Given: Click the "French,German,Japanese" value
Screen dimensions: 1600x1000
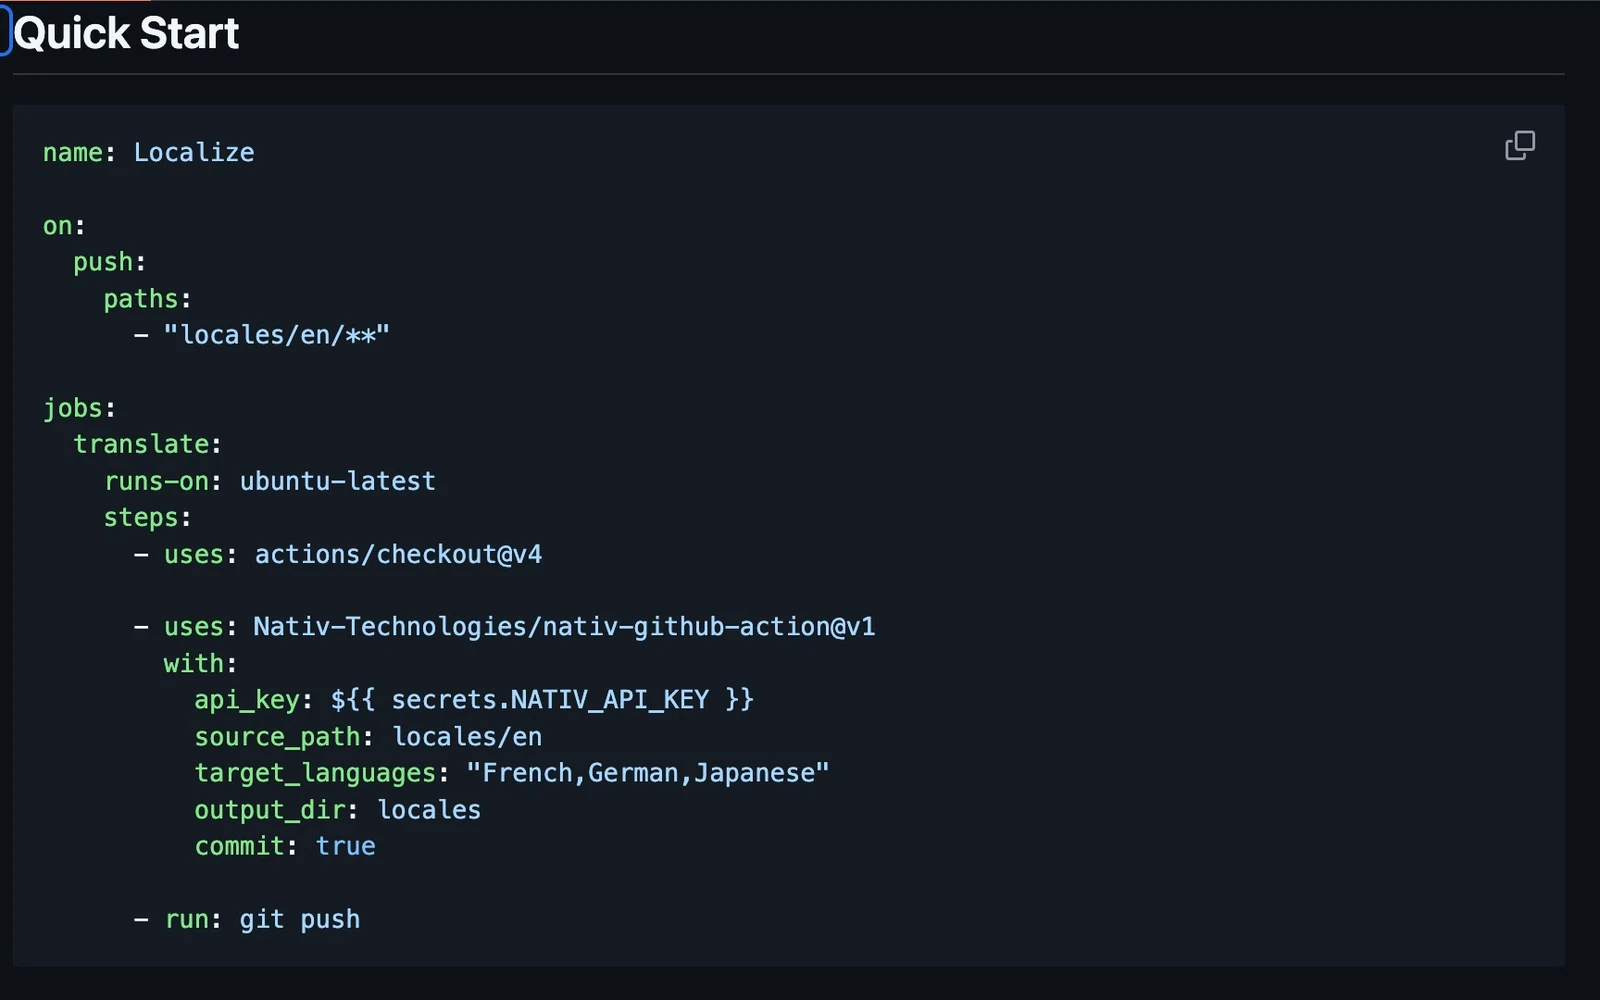Looking at the screenshot, I should (x=648, y=773).
